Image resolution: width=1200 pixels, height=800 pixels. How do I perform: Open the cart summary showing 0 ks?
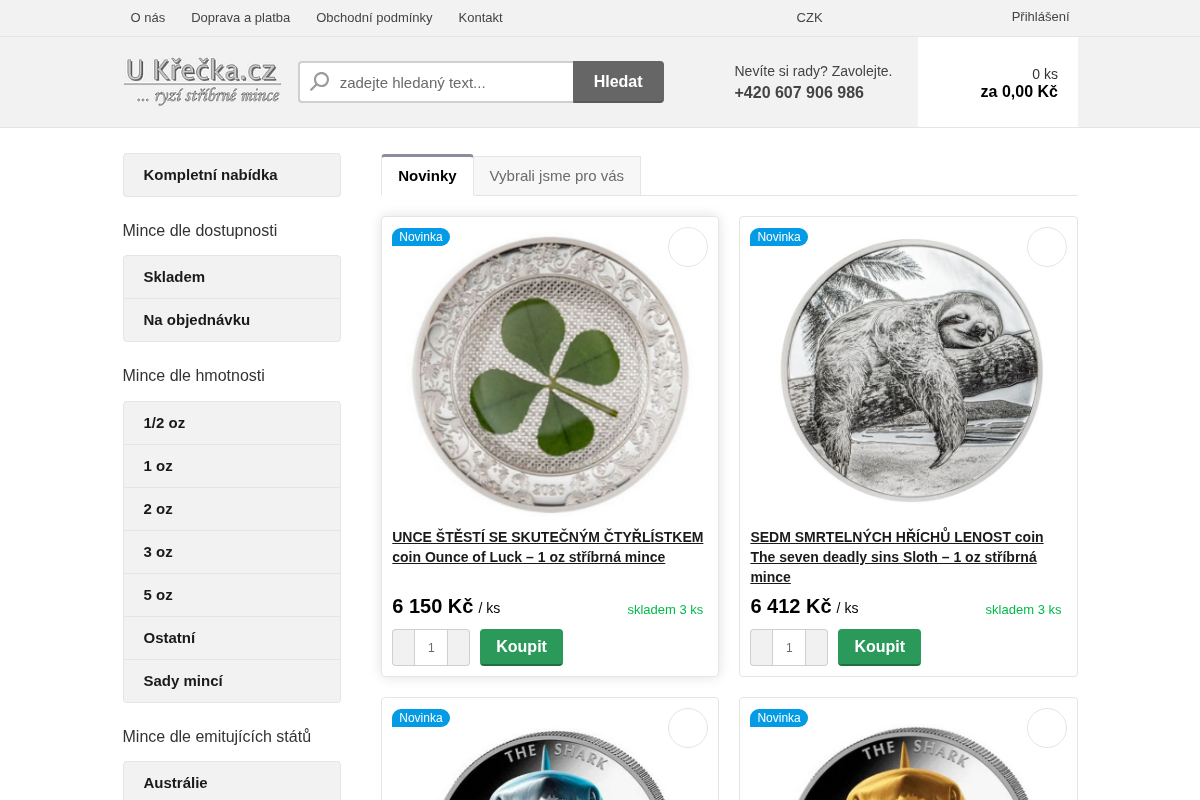[x=998, y=82]
